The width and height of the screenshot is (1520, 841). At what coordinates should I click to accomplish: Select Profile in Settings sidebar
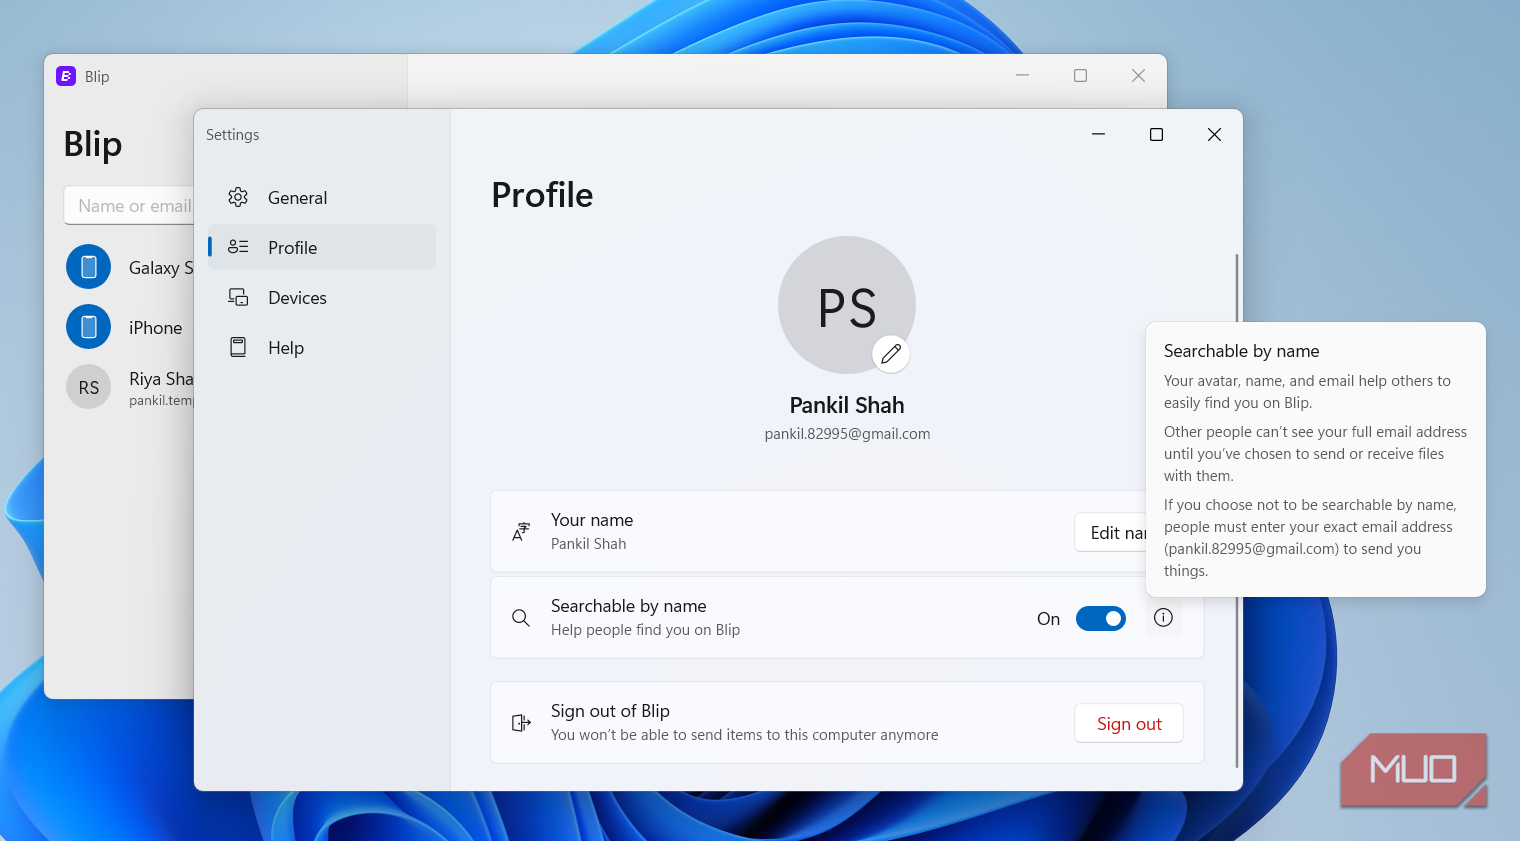322,247
